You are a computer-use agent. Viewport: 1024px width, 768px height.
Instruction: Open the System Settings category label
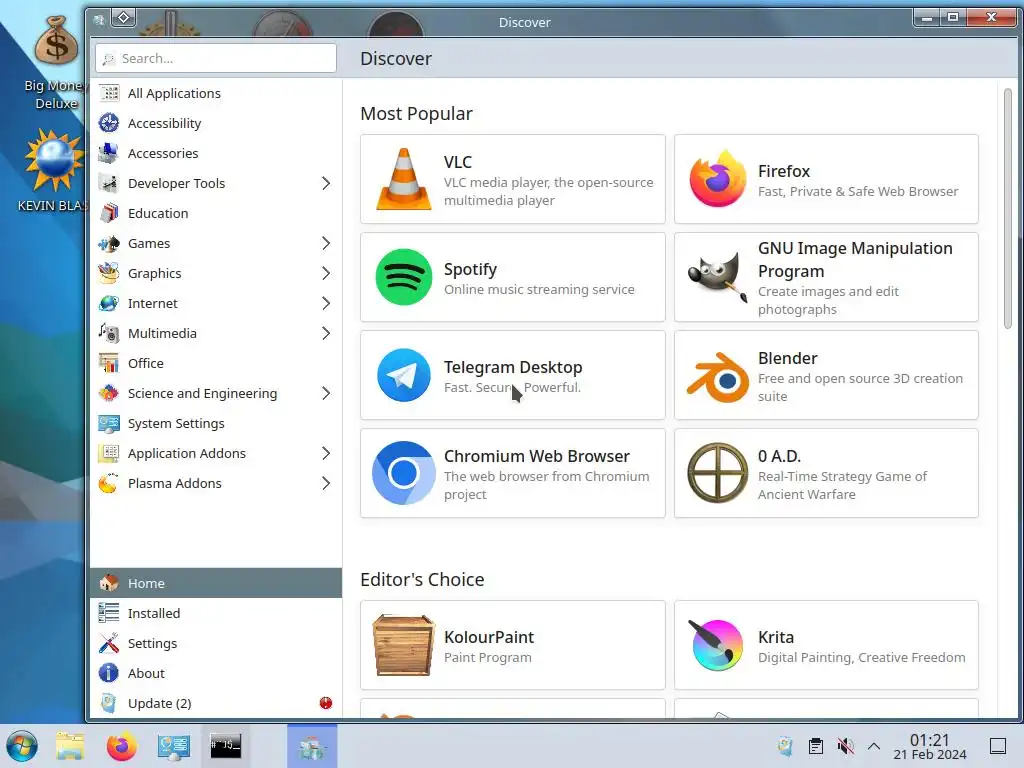(176, 423)
